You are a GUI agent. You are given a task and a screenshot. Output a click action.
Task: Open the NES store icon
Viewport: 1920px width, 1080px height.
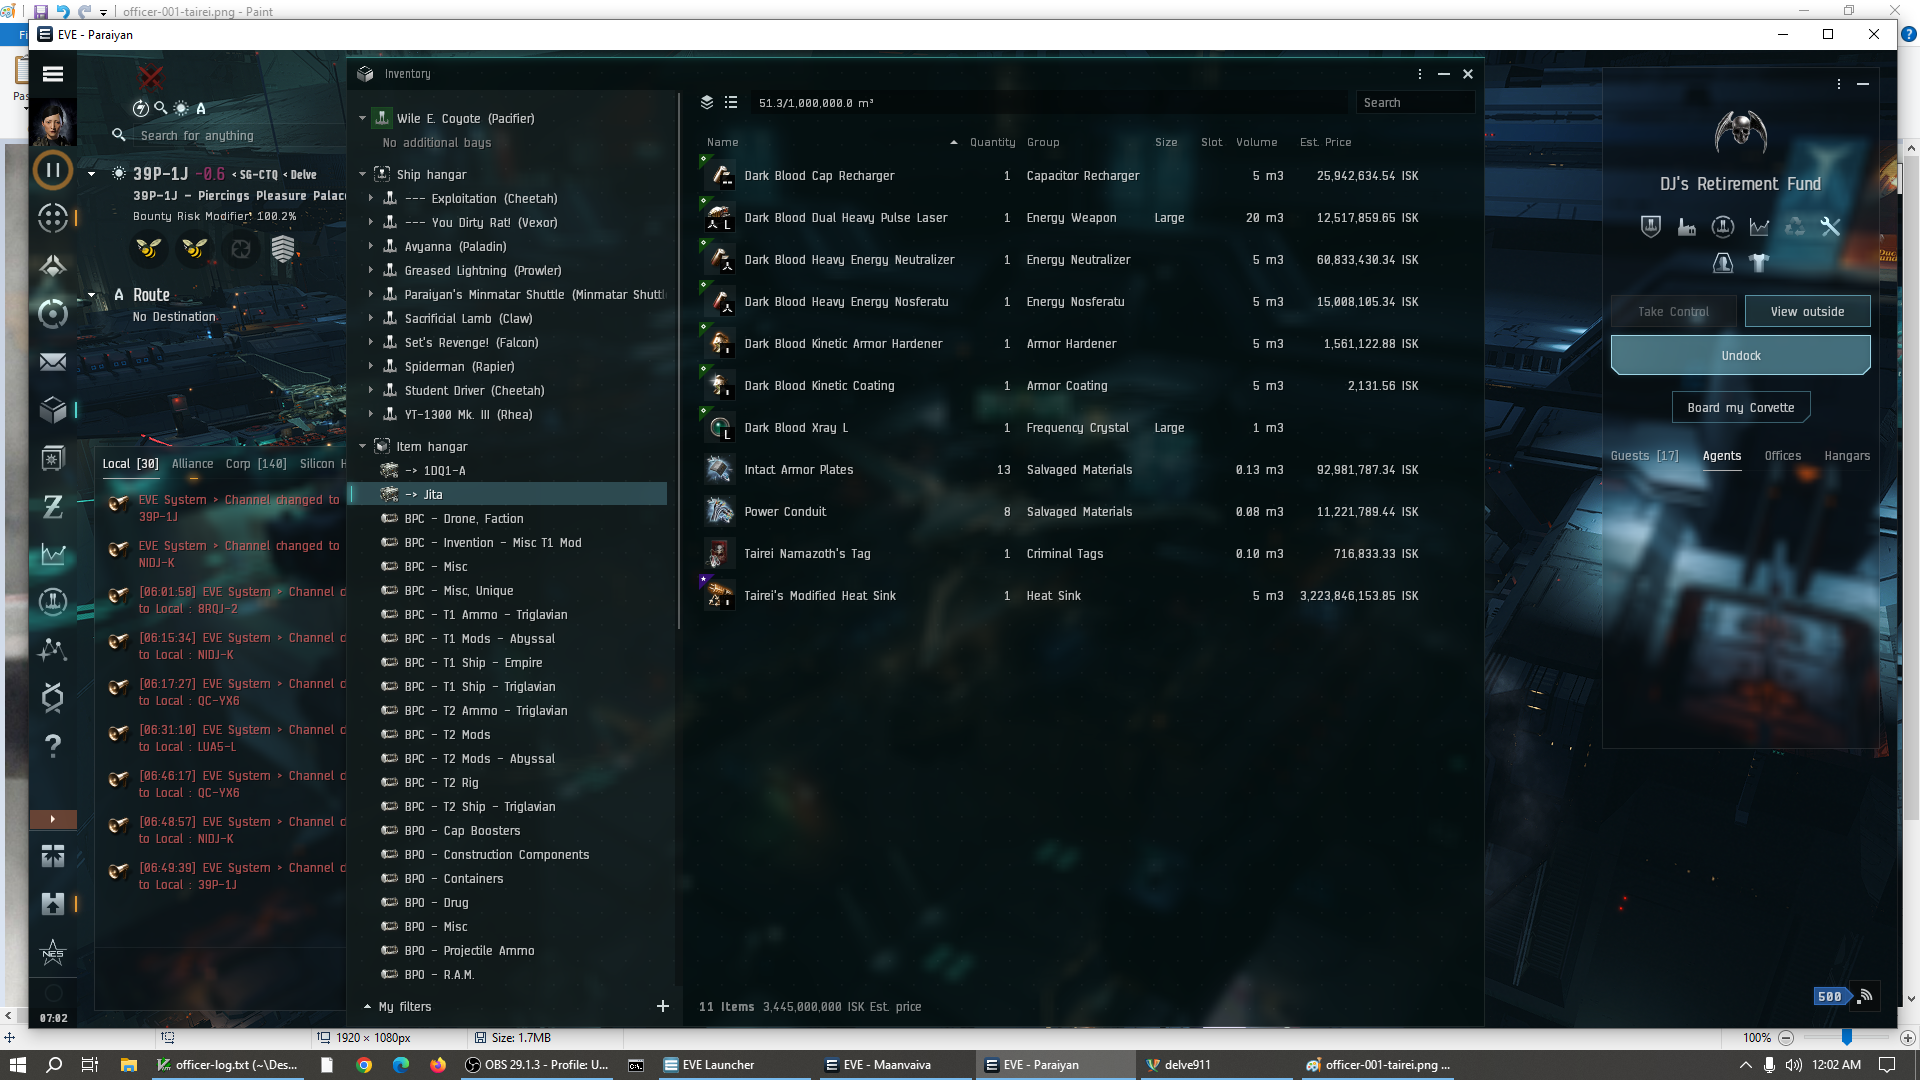tap(53, 952)
